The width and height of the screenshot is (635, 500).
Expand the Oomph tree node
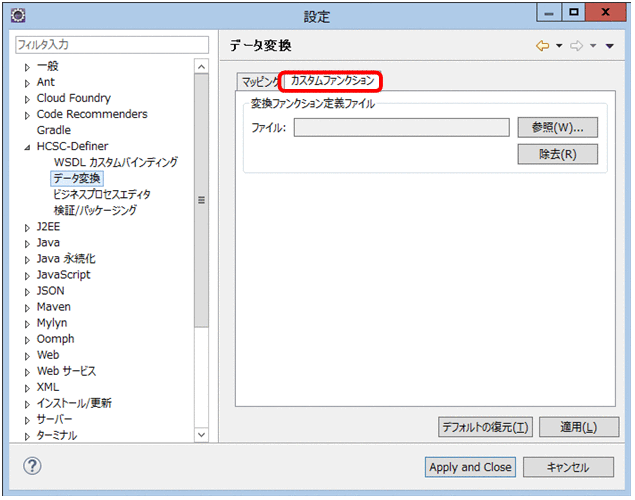[x=27, y=340]
